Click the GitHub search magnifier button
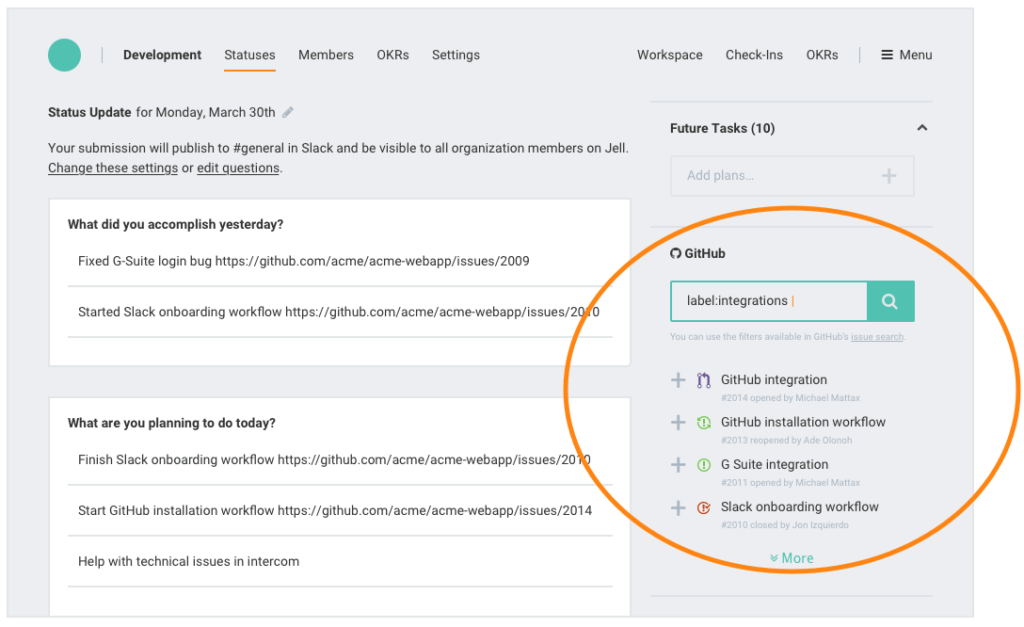 point(890,301)
